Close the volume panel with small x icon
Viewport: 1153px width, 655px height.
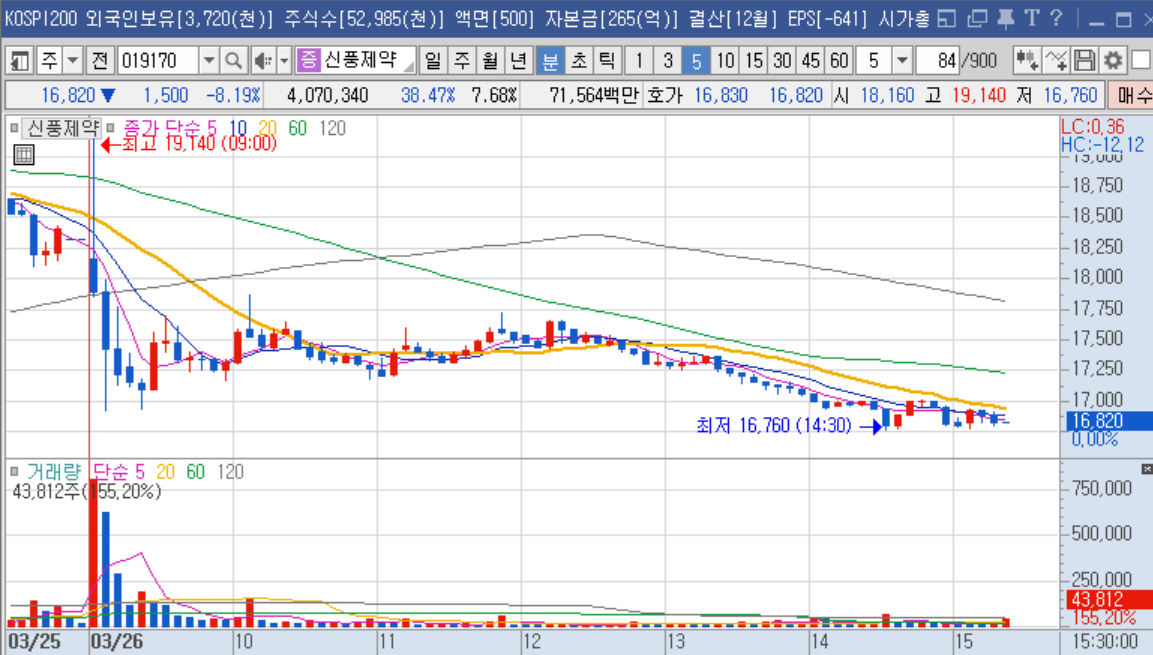tap(1146, 469)
